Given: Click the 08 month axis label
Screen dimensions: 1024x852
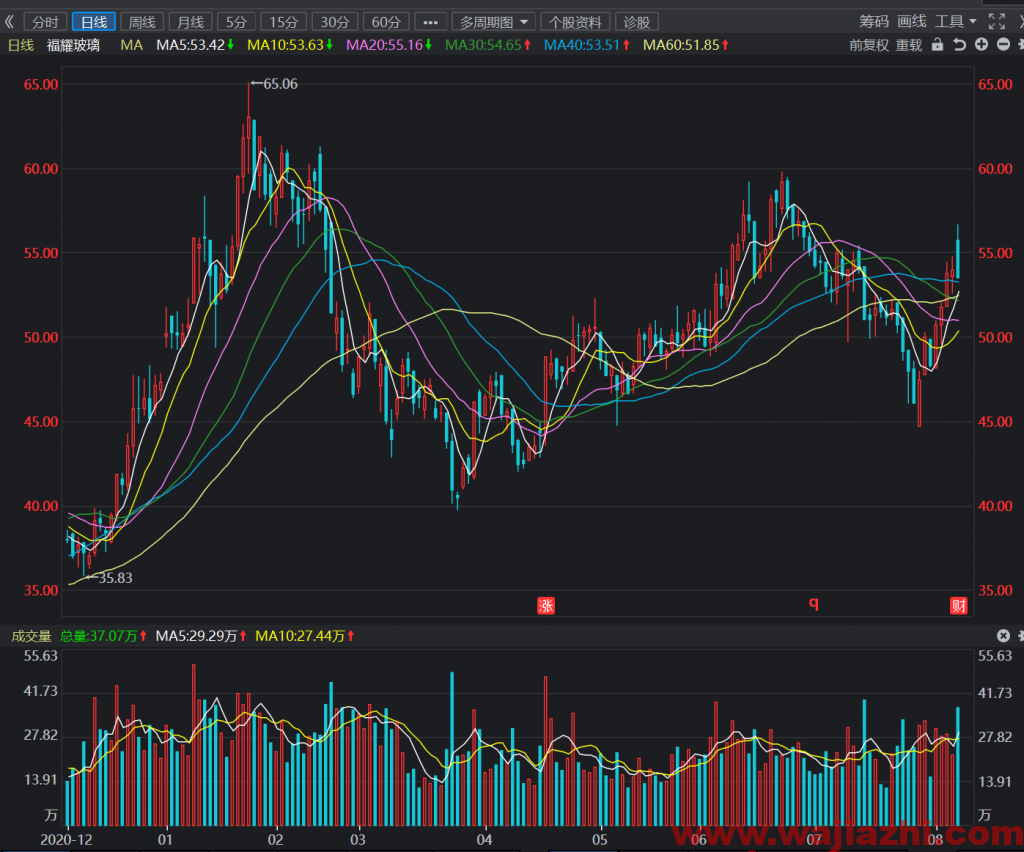Looking at the screenshot, I should (935, 840).
